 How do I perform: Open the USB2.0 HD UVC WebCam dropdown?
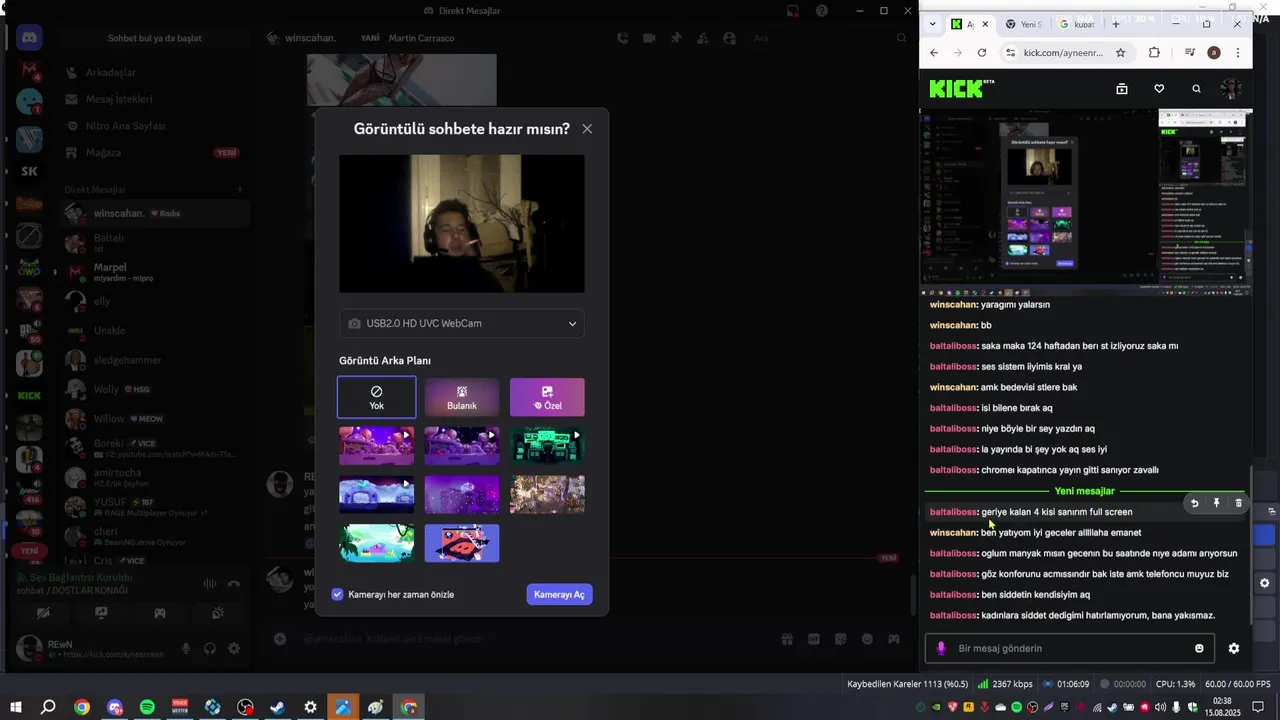[461, 324]
